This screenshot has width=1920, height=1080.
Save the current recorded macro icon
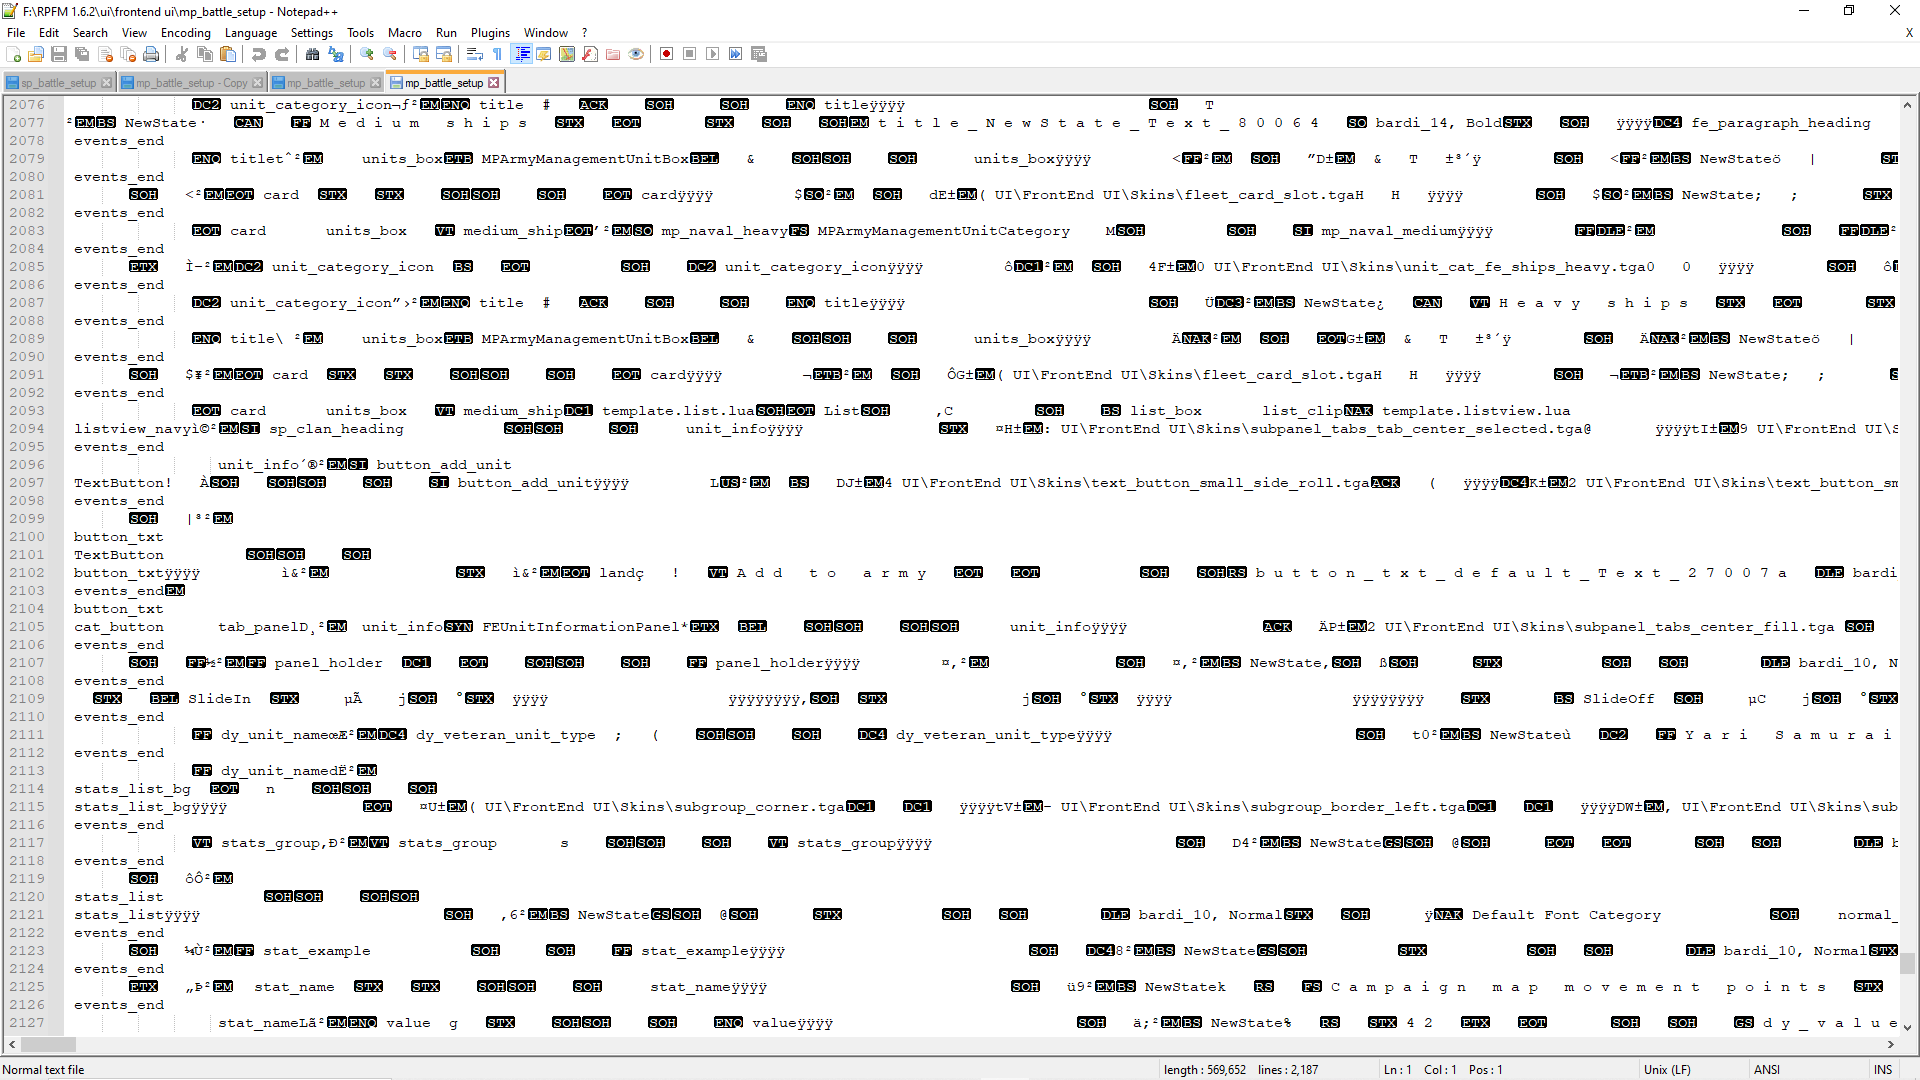[759, 54]
